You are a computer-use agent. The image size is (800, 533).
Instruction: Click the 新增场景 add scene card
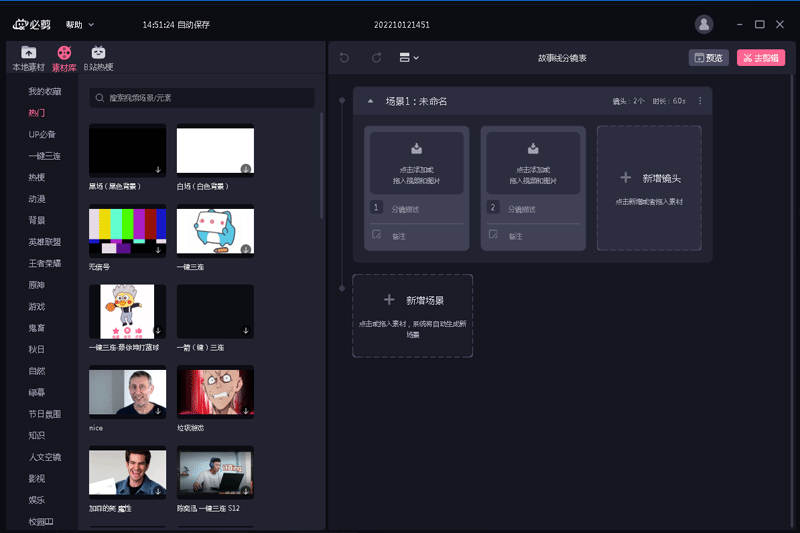tap(412, 316)
